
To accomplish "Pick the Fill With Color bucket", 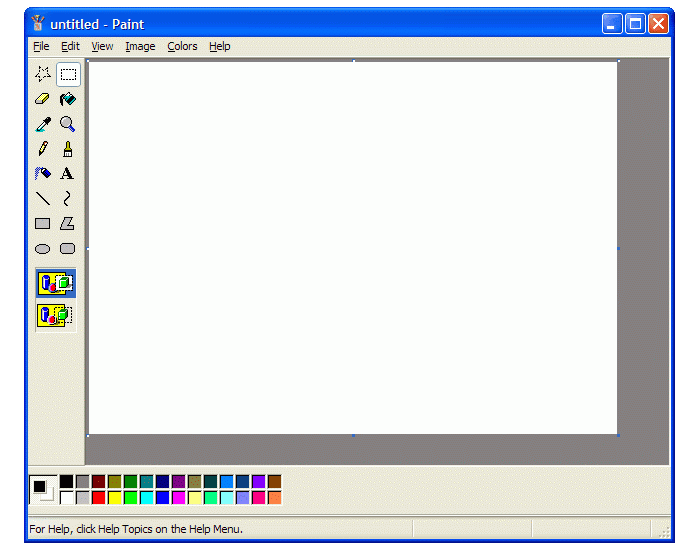I will point(67,99).
